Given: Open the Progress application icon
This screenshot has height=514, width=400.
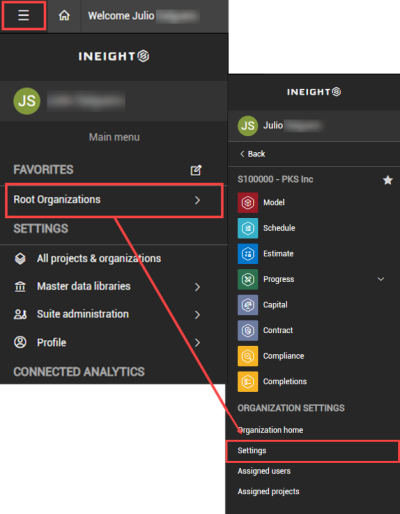Looking at the screenshot, I should click(248, 279).
